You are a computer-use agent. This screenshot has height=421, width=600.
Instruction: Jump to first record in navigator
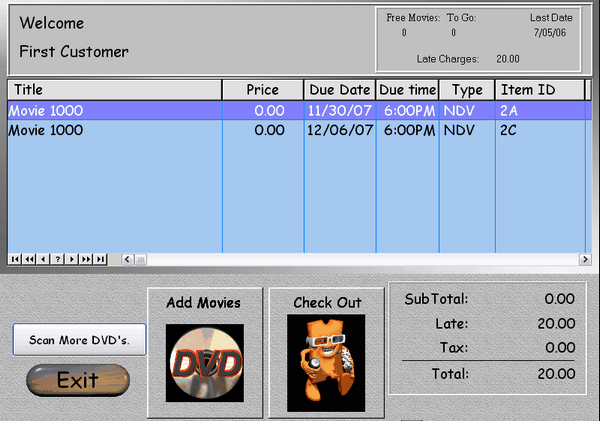coord(16,259)
